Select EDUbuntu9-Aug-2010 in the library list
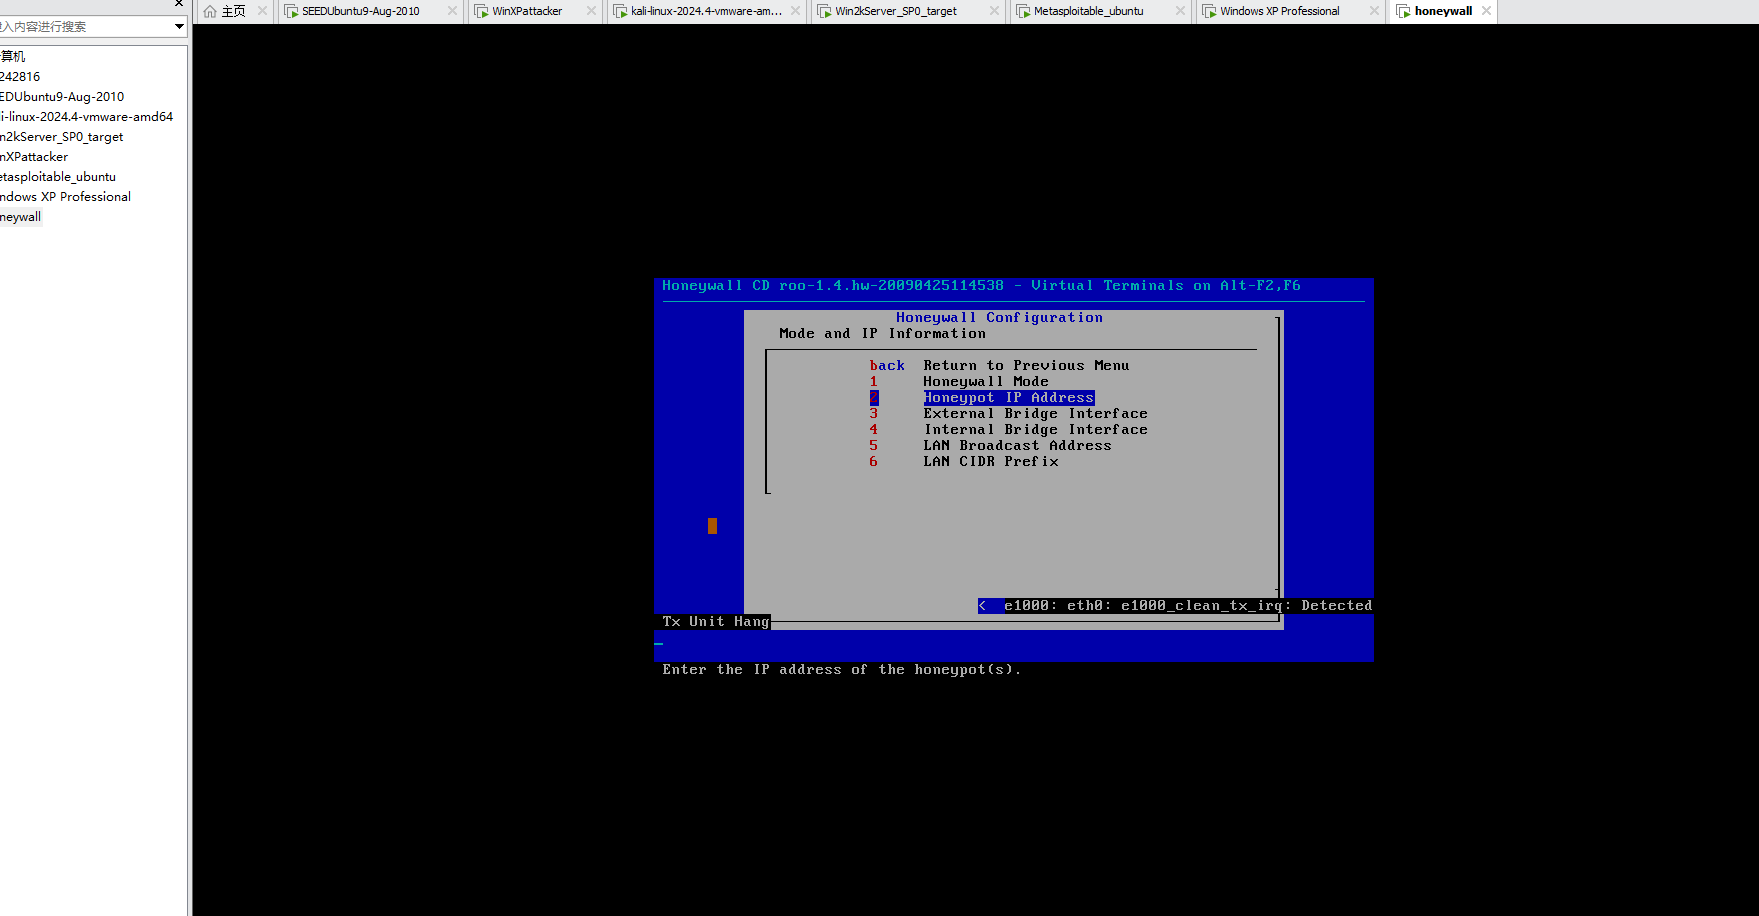Image resolution: width=1759 pixels, height=916 pixels. pos(62,97)
